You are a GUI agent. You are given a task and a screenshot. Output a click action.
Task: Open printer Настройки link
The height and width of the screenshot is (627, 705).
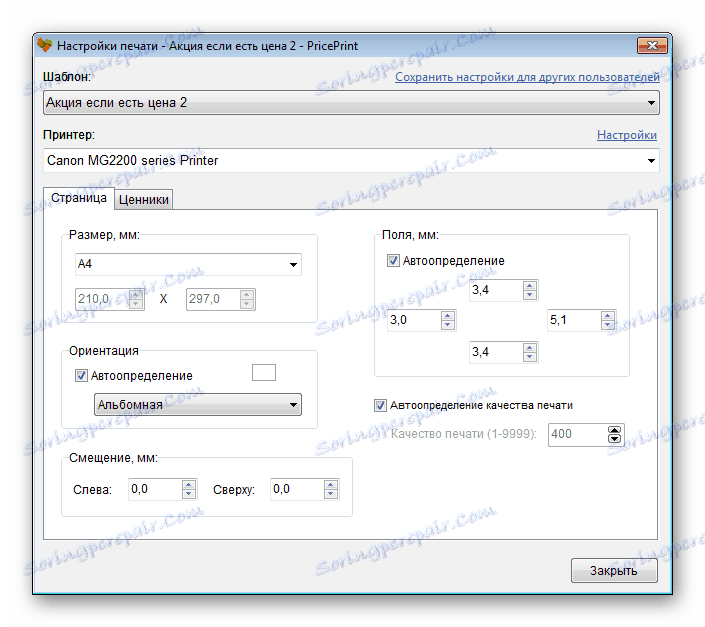coord(627,135)
